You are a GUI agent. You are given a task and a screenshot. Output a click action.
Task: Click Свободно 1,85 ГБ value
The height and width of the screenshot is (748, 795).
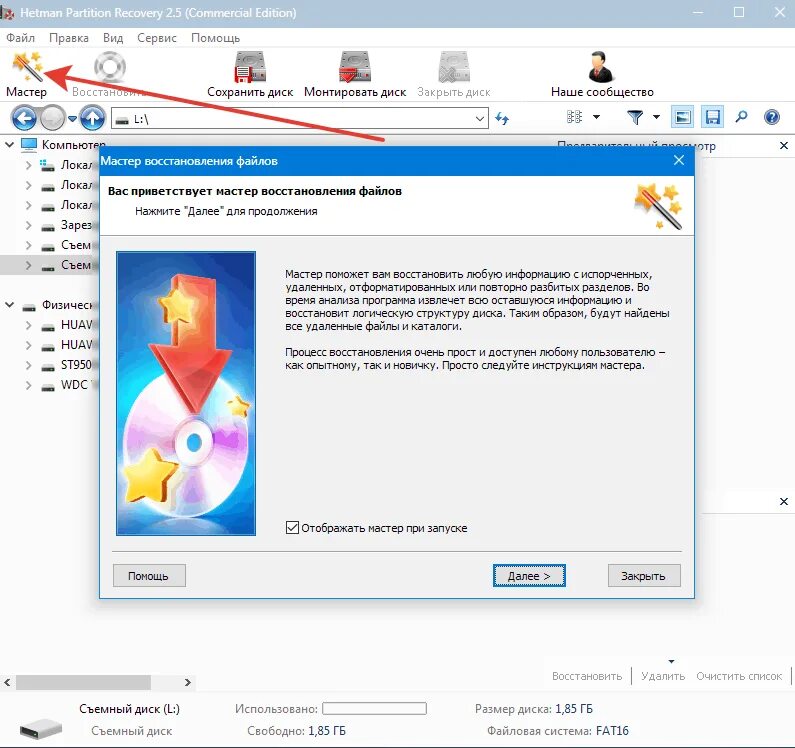[x=327, y=731]
